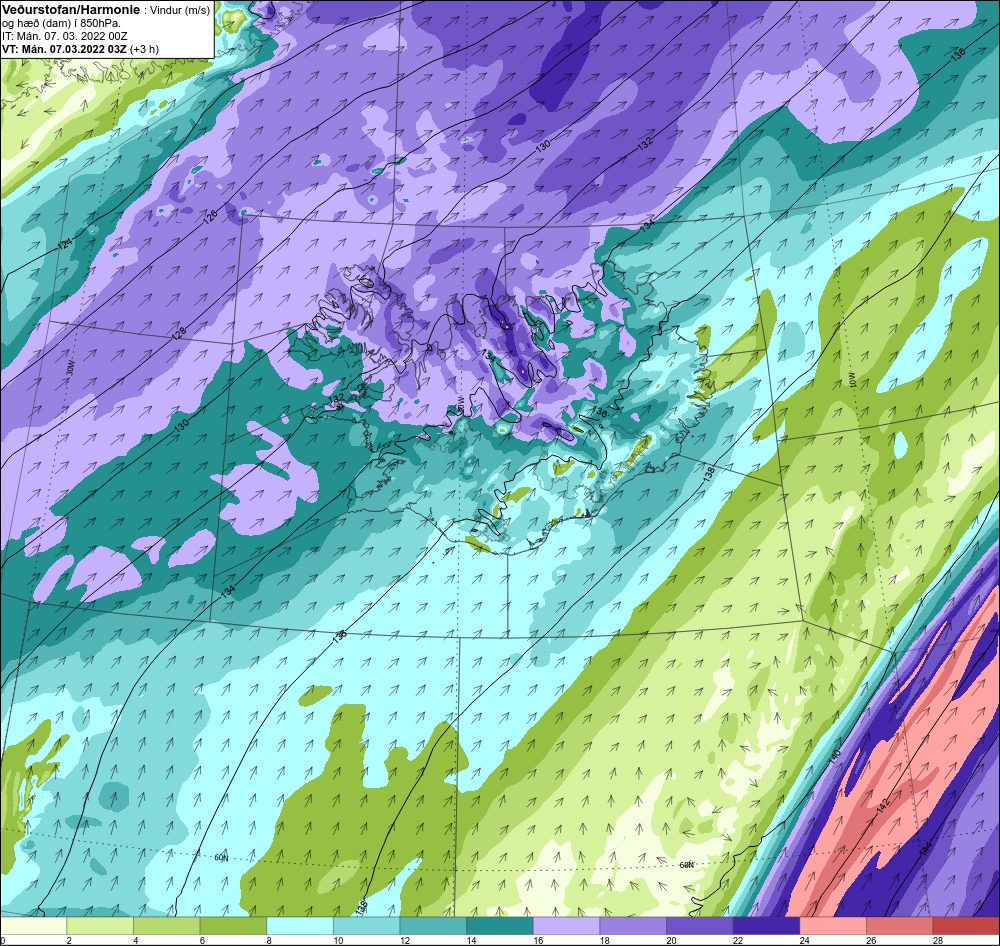Click the '140' contour label
The height and width of the screenshot is (946, 1000).
[834, 756]
